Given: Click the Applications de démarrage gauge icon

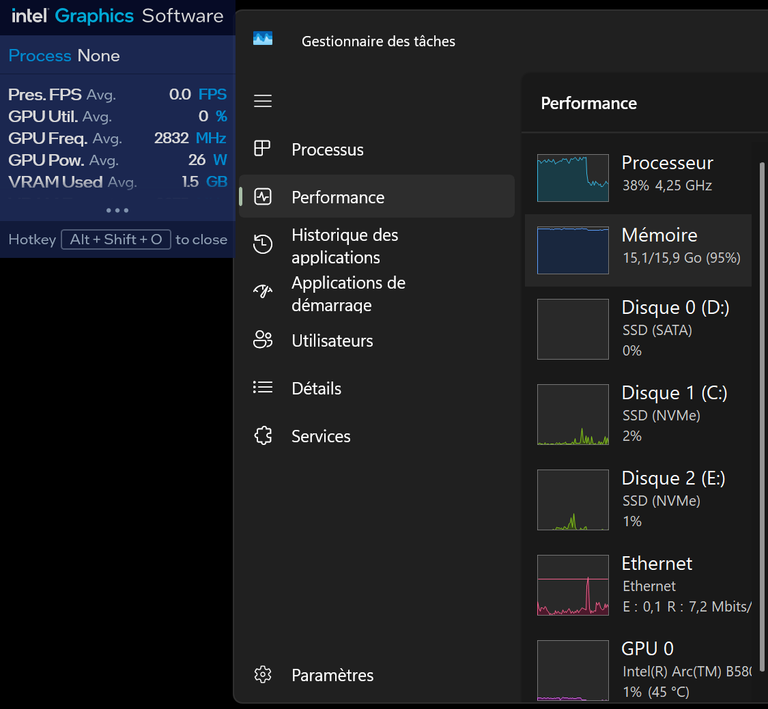Looking at the screenshot, I should coord(263,292).
